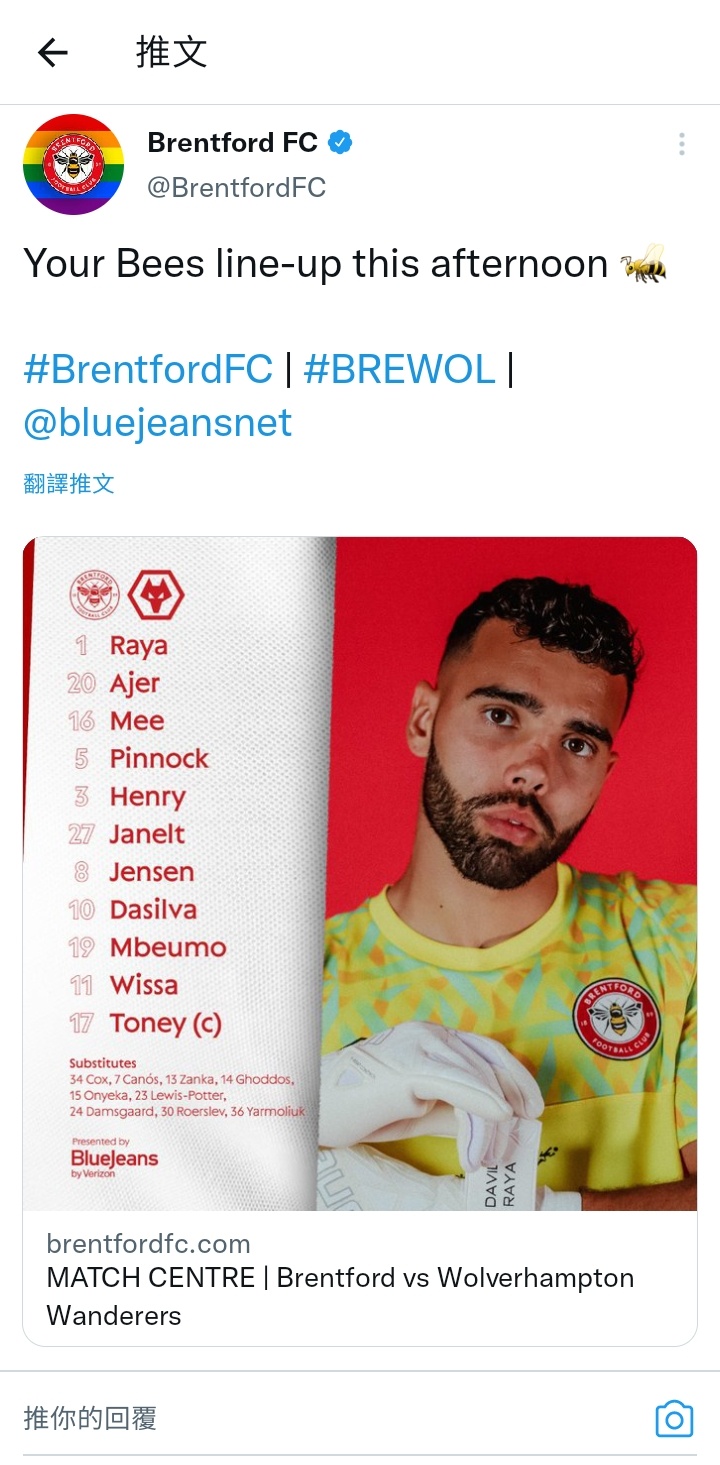The image size is (720, 1465).
Task: Tap the back arrow icon
Action: click(53, 52)
